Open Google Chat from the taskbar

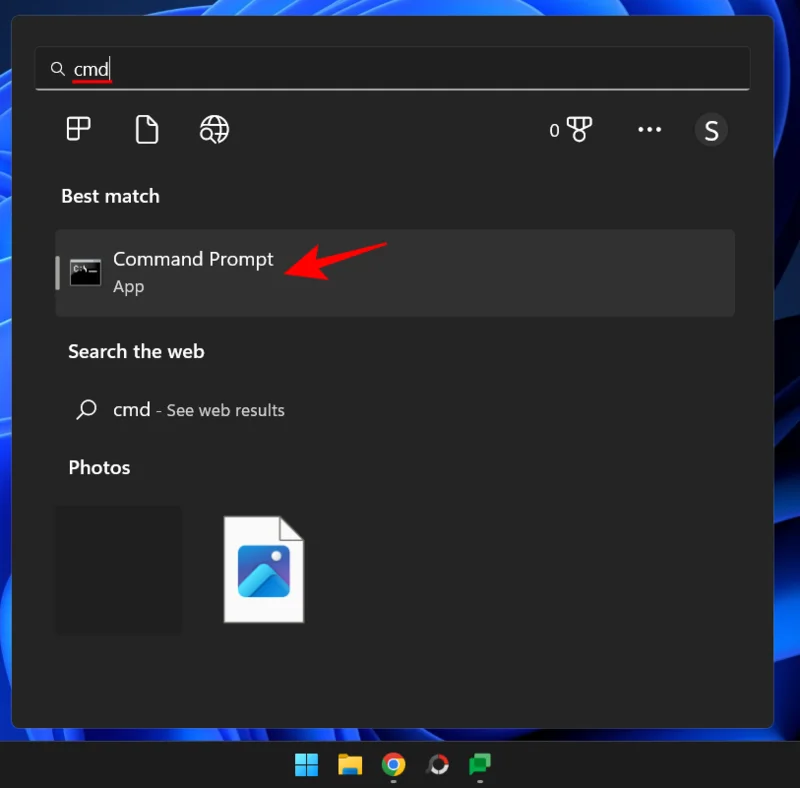coord(479,764)
